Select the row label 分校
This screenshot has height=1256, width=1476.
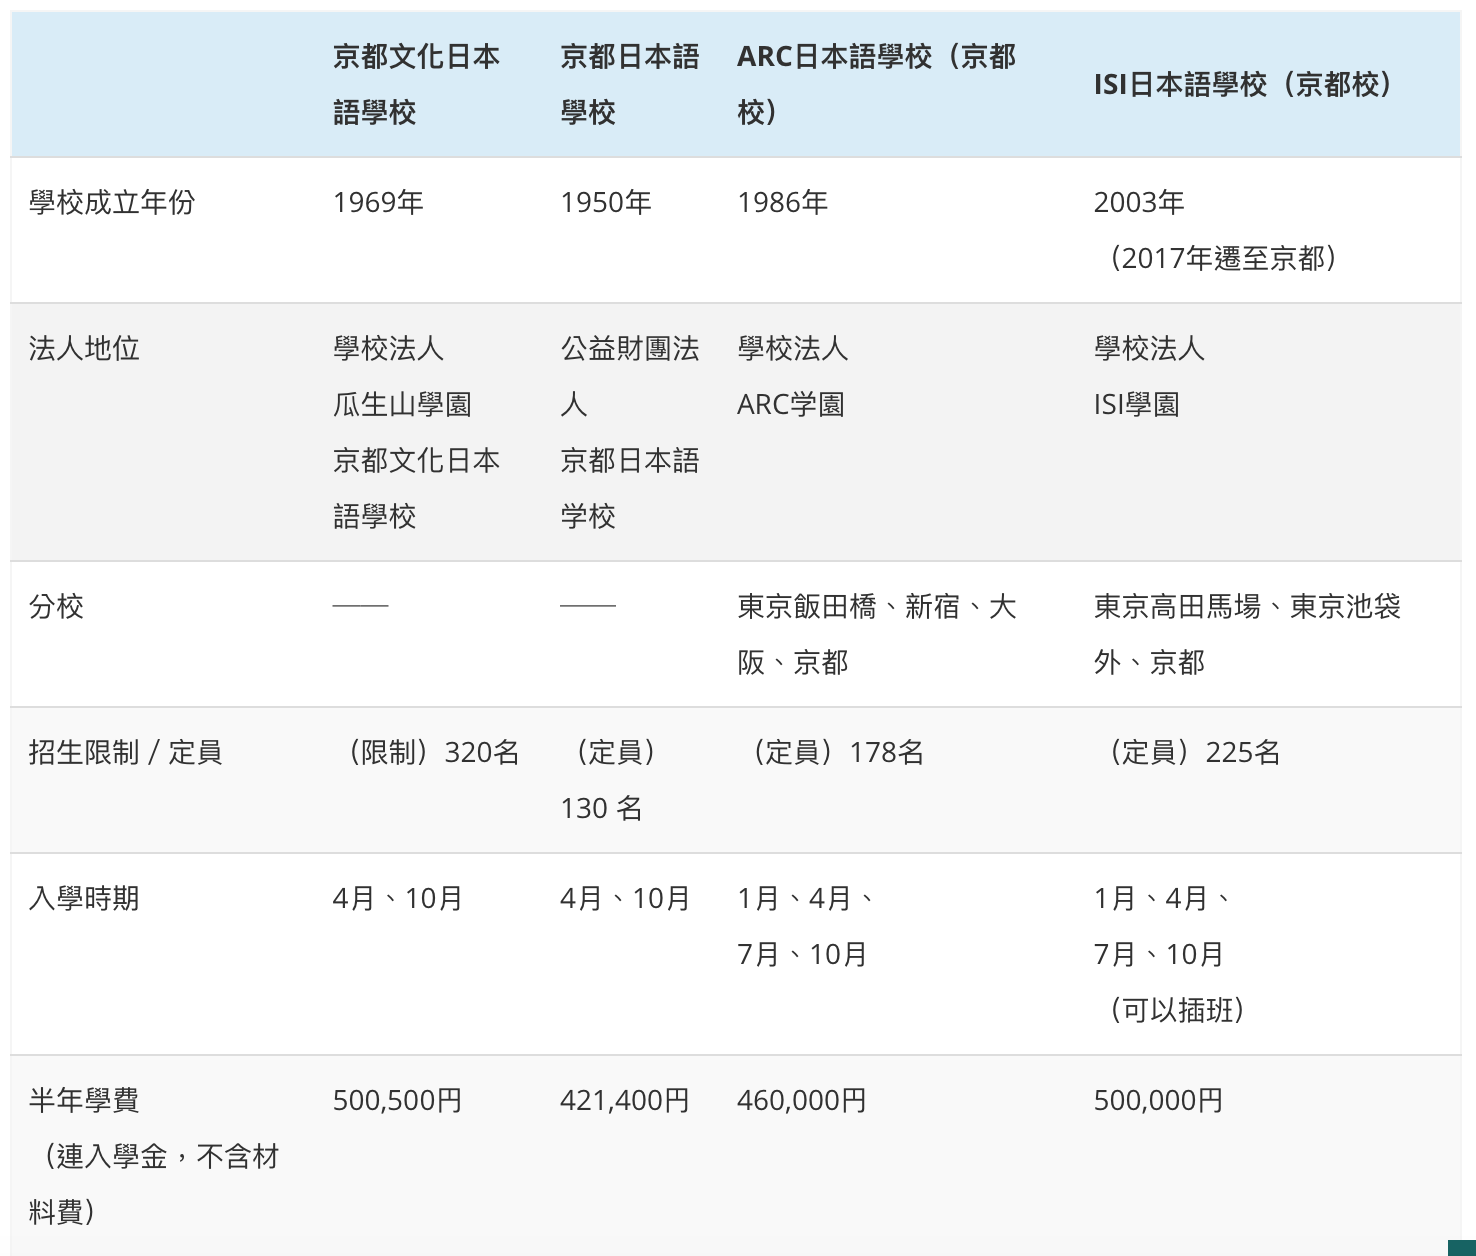(x=56, y=607)
